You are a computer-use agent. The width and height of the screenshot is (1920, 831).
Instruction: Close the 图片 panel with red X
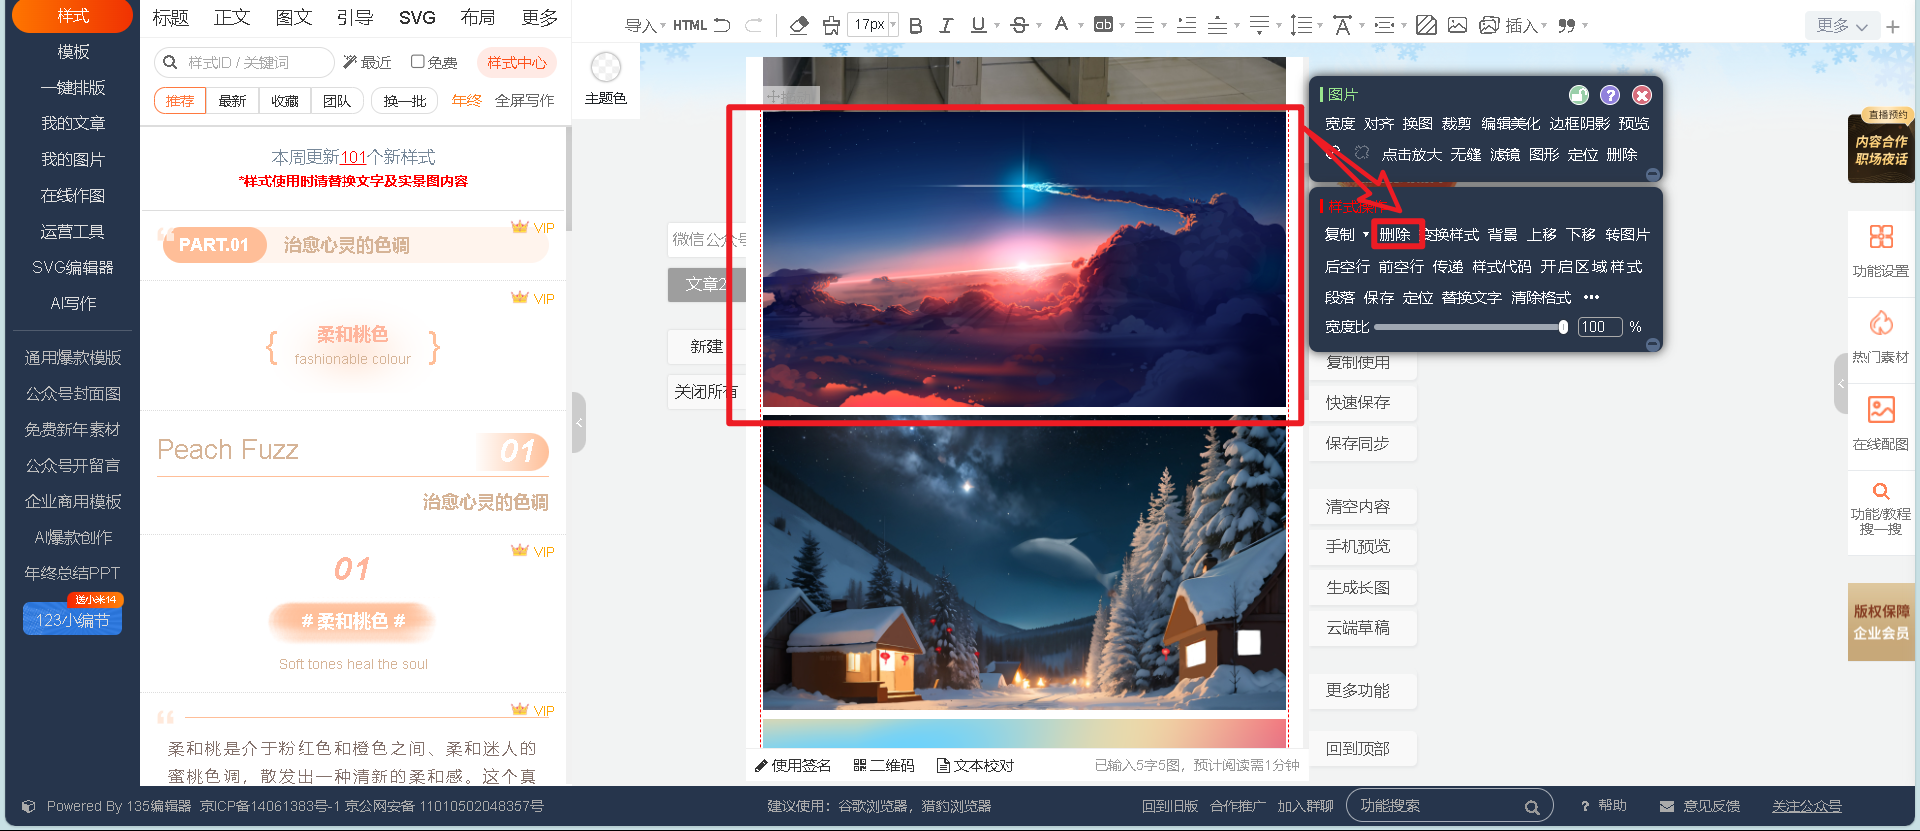click(x=1642, y=95)
